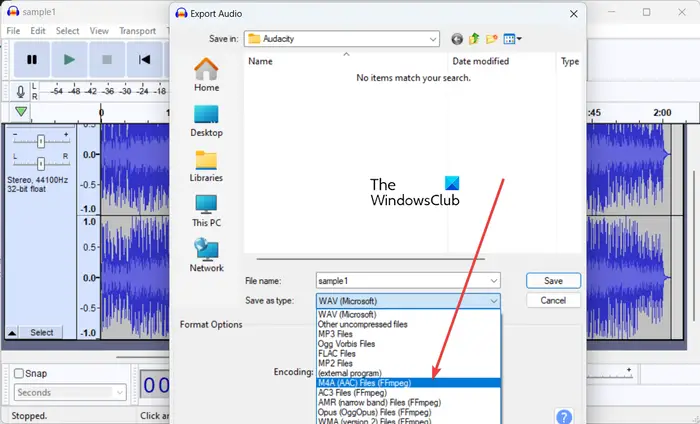This screenshot has width=700, height=424.
Task: Choose (external program) export option
Action: point(408,373)
